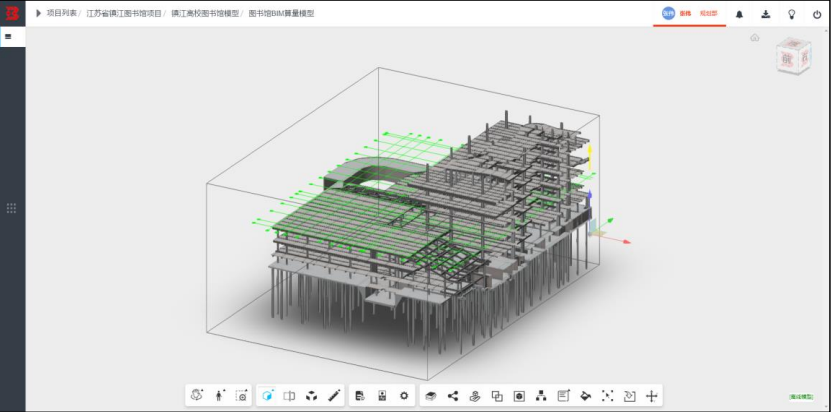This screenshot has width=831, height=412.
Task: Click the red user name text
Action: [685, 13]
